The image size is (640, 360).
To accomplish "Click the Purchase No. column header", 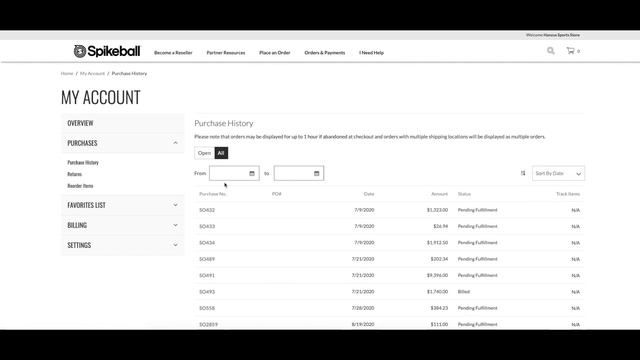I will pyautogui.click(x=213, y=194).
